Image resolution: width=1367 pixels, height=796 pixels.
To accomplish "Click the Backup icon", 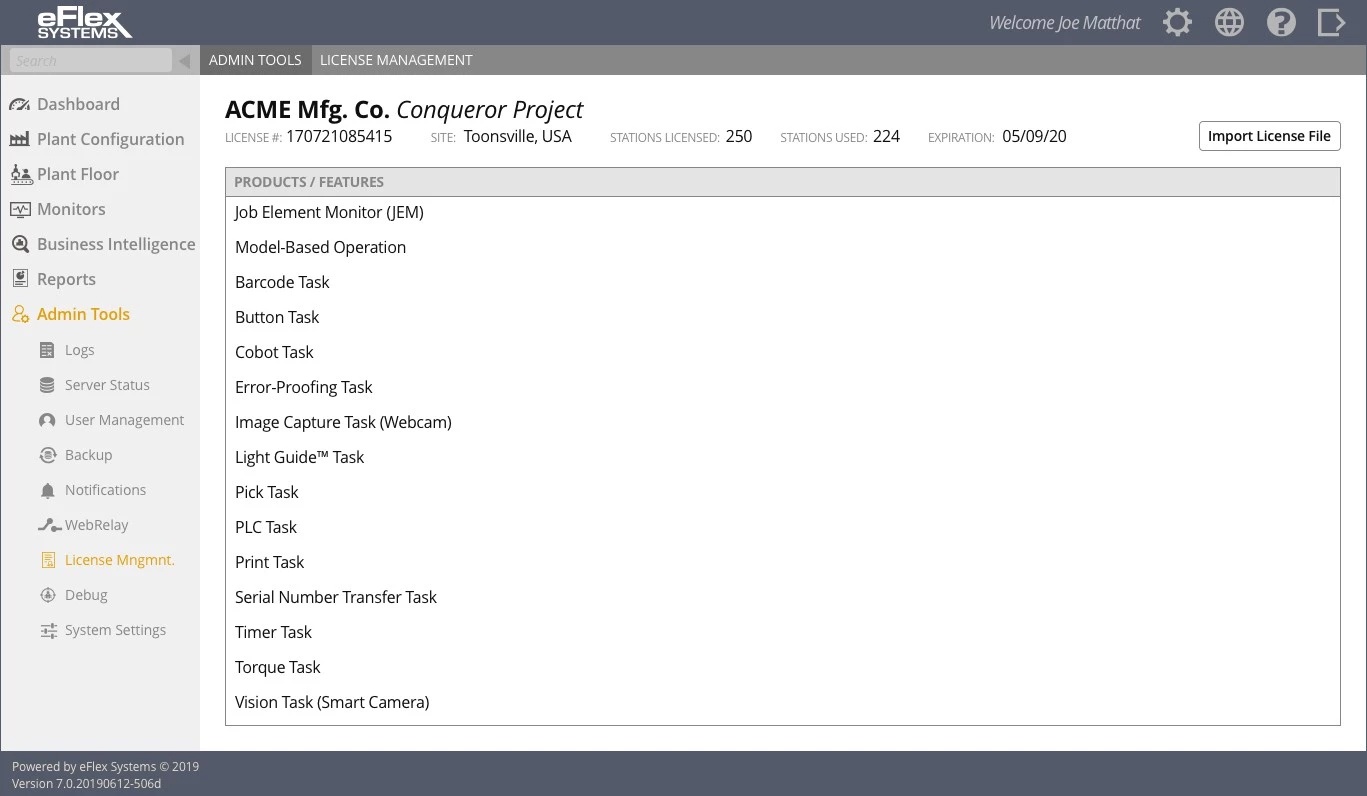I will pos(48,455).
